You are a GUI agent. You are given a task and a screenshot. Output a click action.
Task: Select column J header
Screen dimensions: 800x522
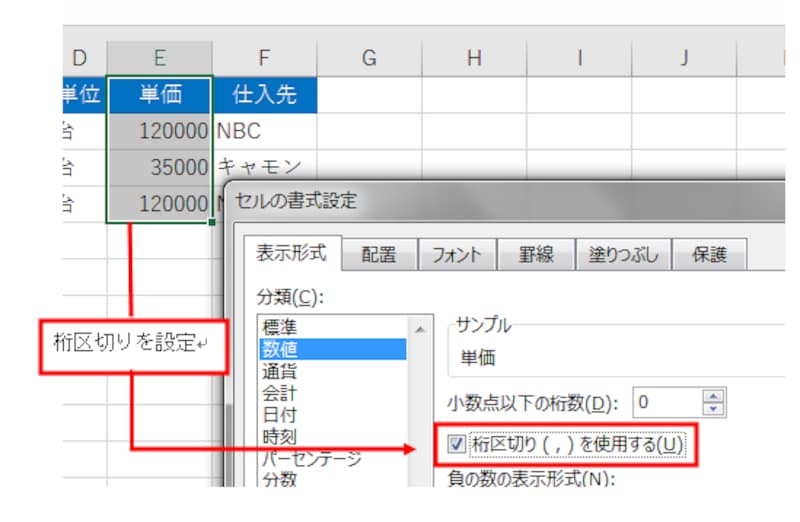tap(684, 58)
